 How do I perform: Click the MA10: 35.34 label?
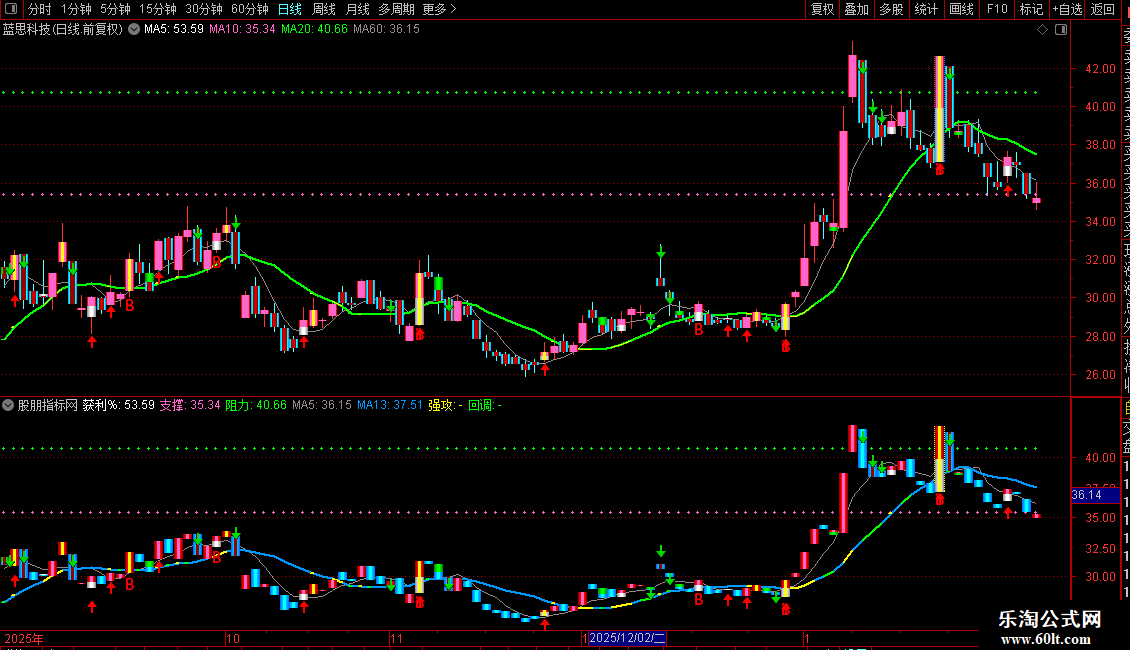pos(242,30)
